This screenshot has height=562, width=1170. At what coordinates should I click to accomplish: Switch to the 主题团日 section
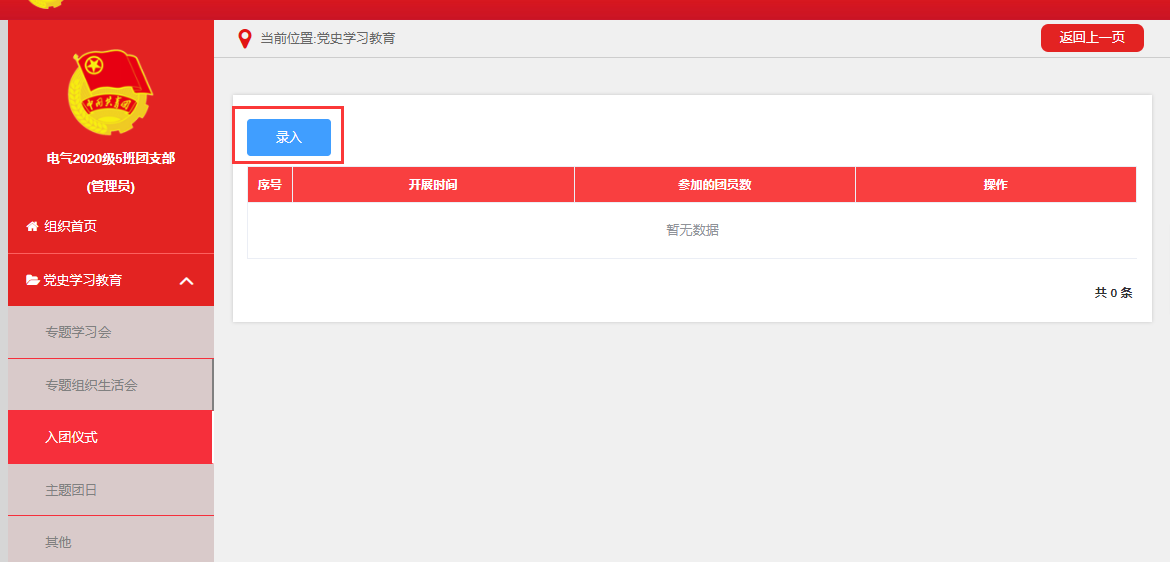(x=71, y=490)
